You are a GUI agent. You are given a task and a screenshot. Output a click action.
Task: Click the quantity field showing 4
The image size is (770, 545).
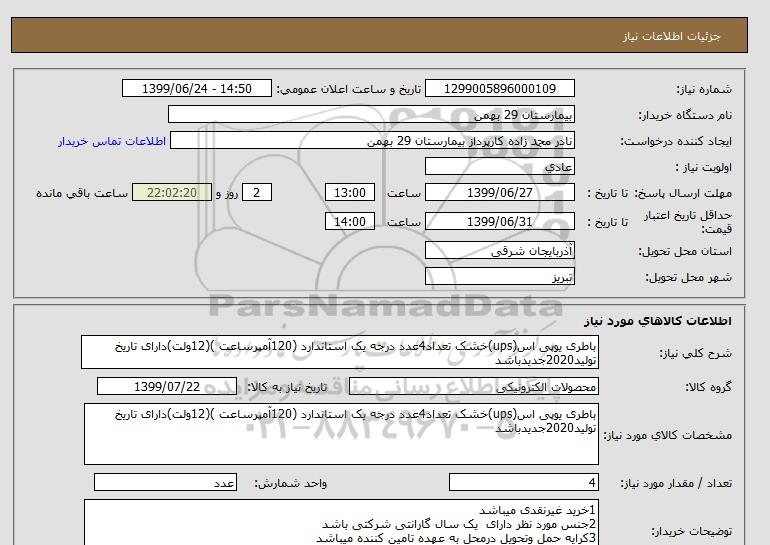point(524,482)
